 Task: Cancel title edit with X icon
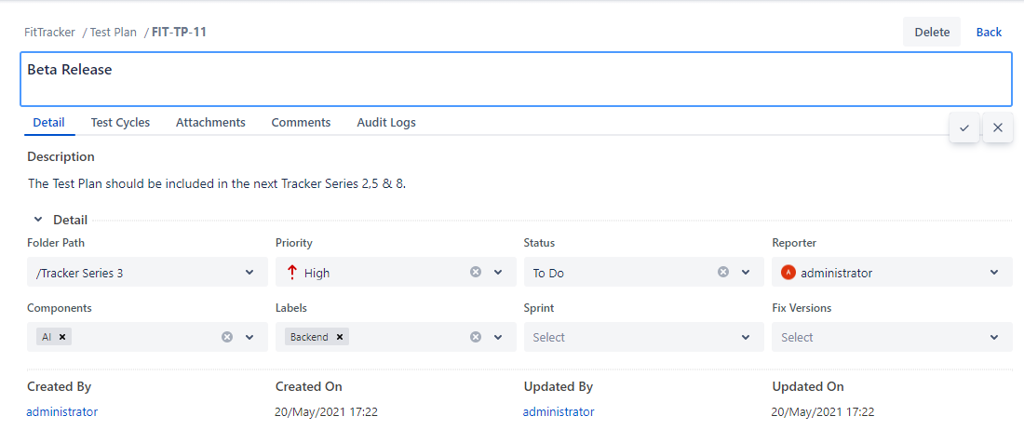pyautogui.click(x=997, y=128)
